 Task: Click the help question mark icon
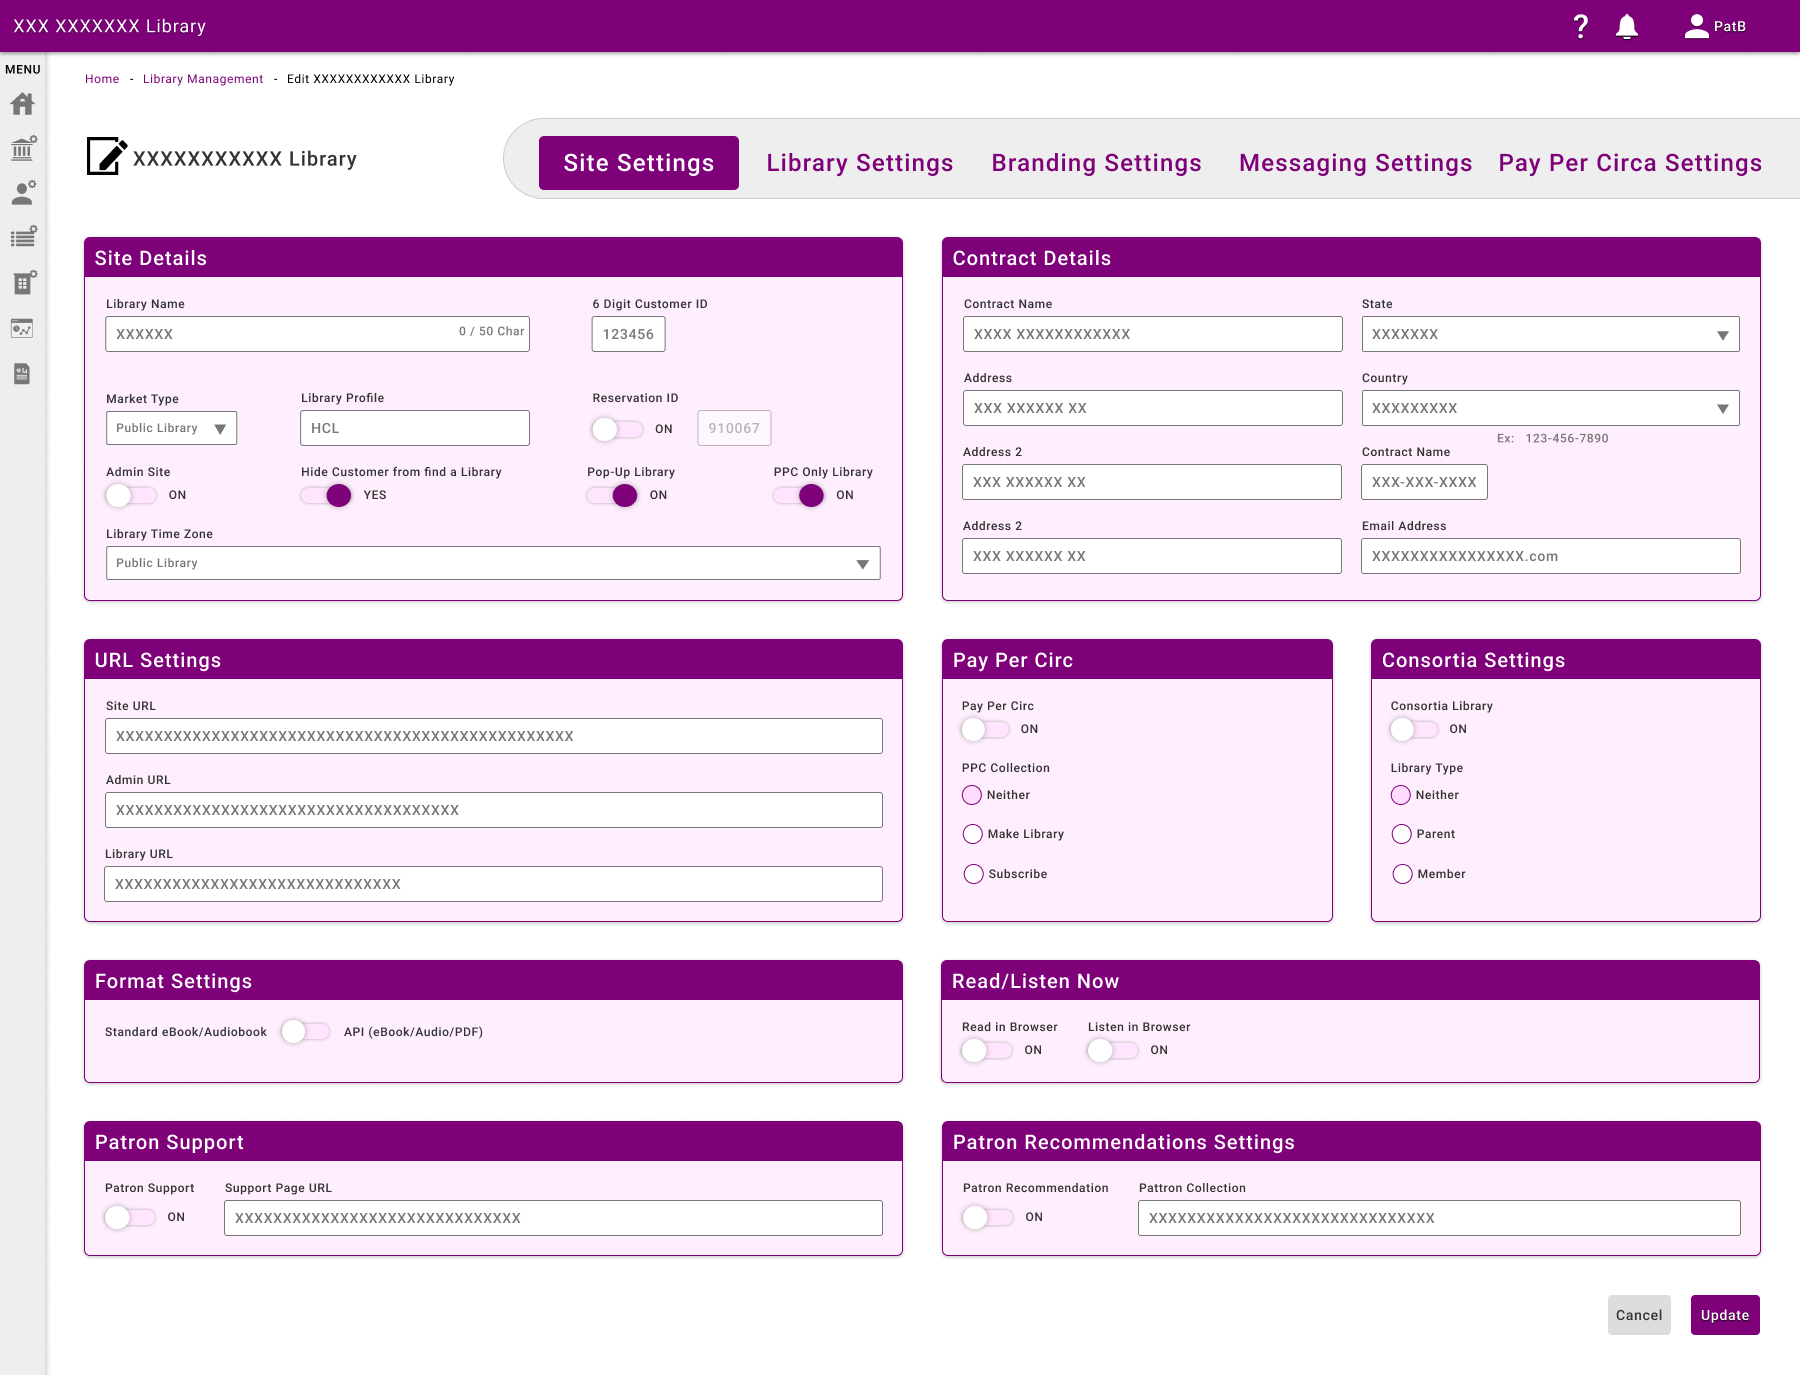[1580, 27]
